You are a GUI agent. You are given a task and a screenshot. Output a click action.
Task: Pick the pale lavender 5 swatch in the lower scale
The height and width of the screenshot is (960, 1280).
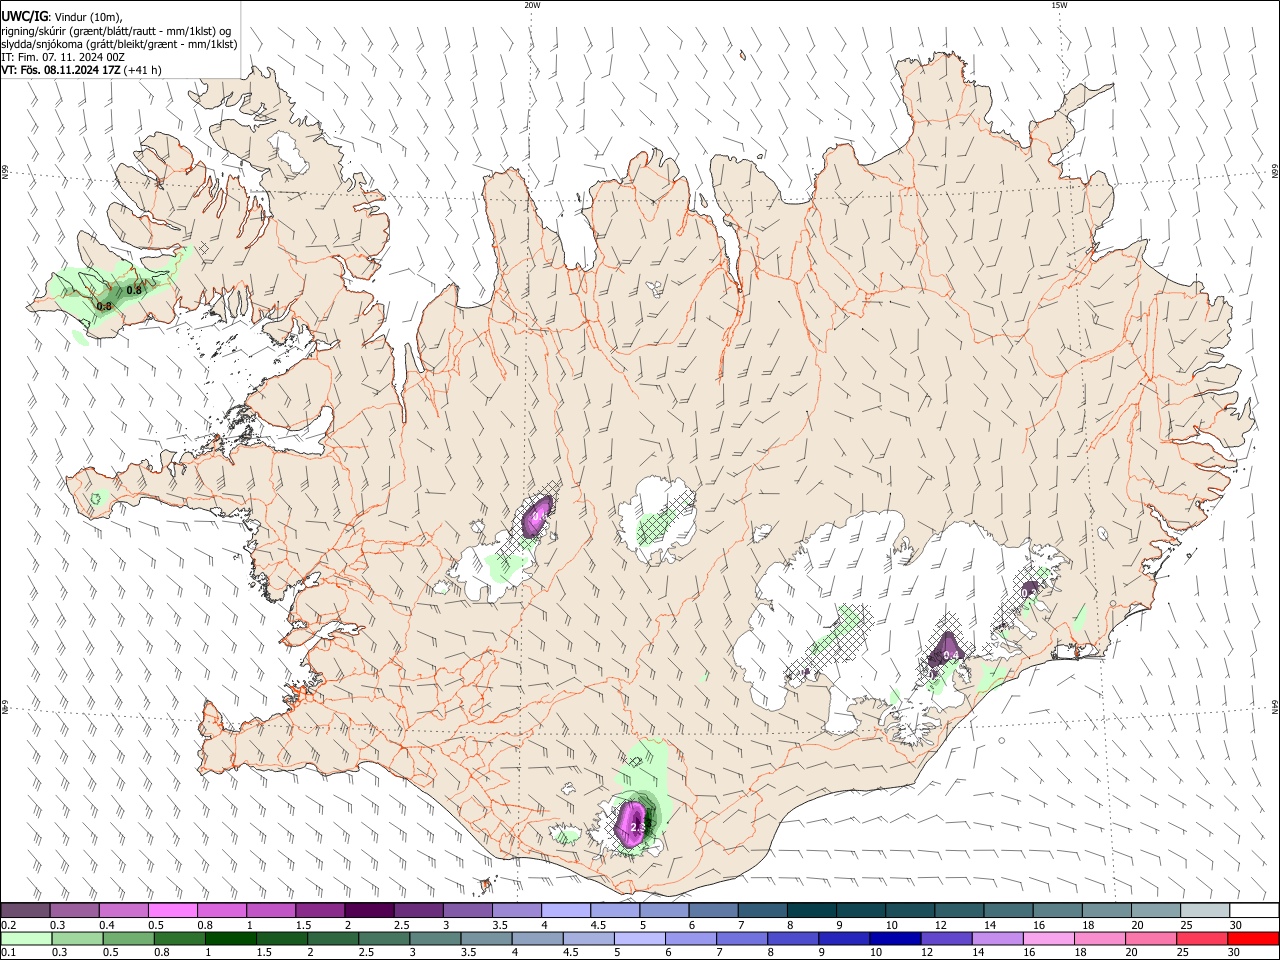click(x=639, y=938)
